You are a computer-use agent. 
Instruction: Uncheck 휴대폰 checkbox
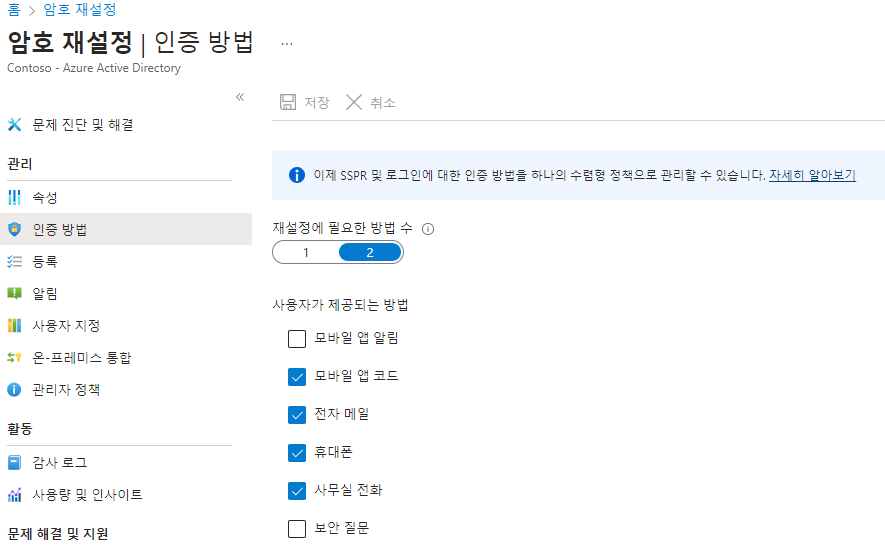[297, 453]
